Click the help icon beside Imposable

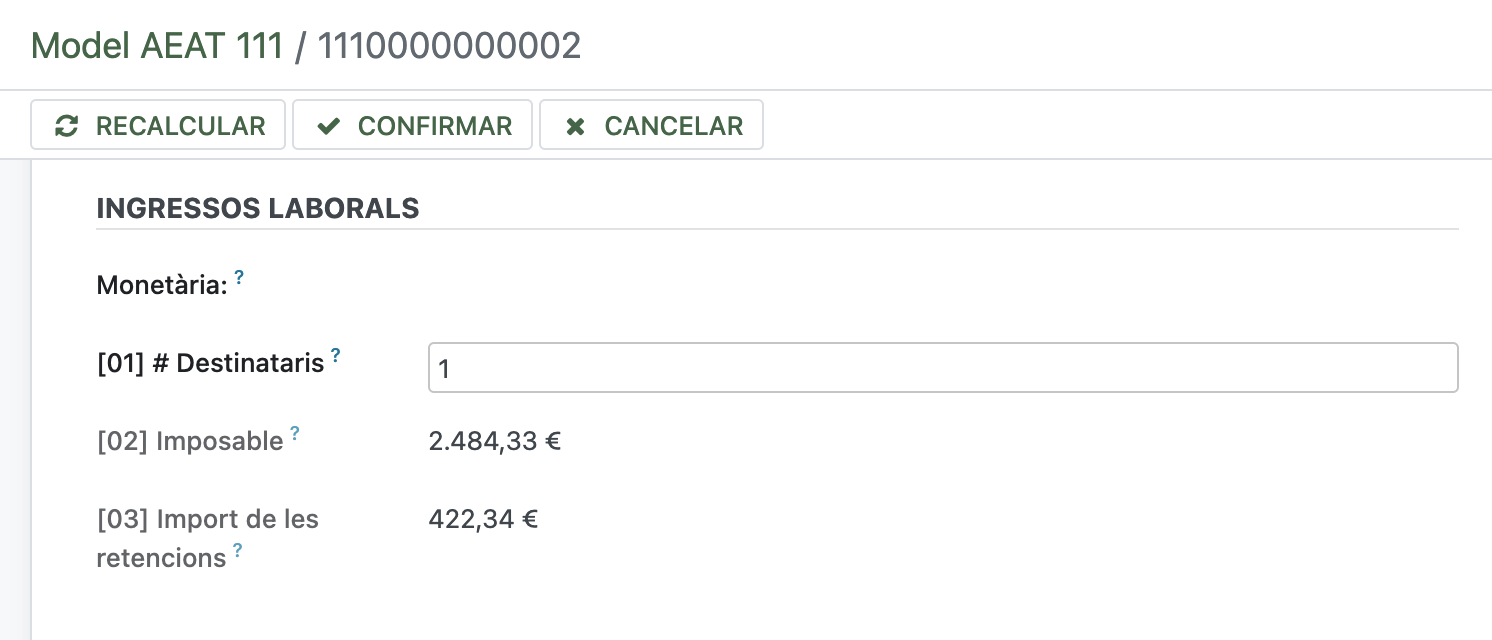click(295, 433)
